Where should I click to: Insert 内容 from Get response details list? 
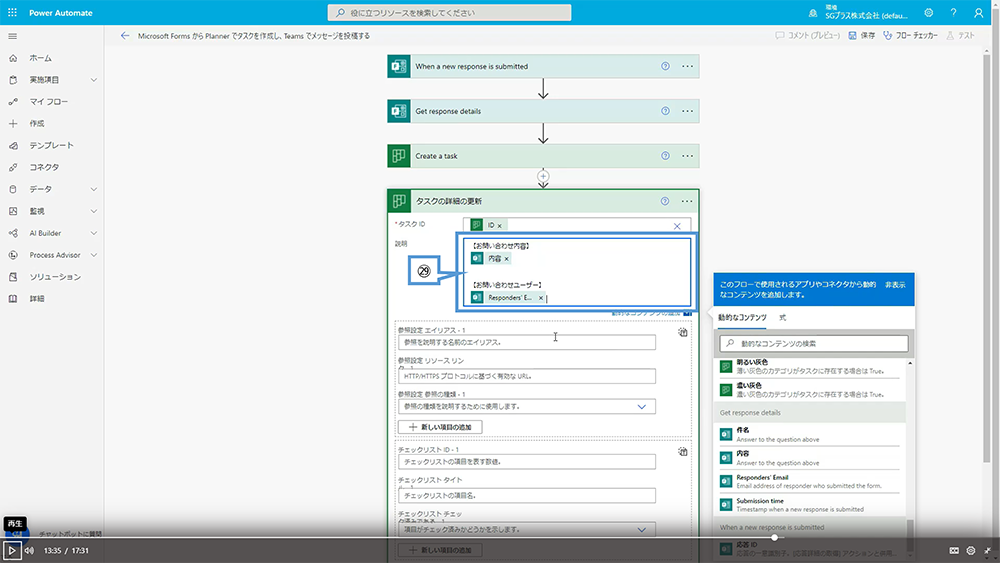pos(811,458)
